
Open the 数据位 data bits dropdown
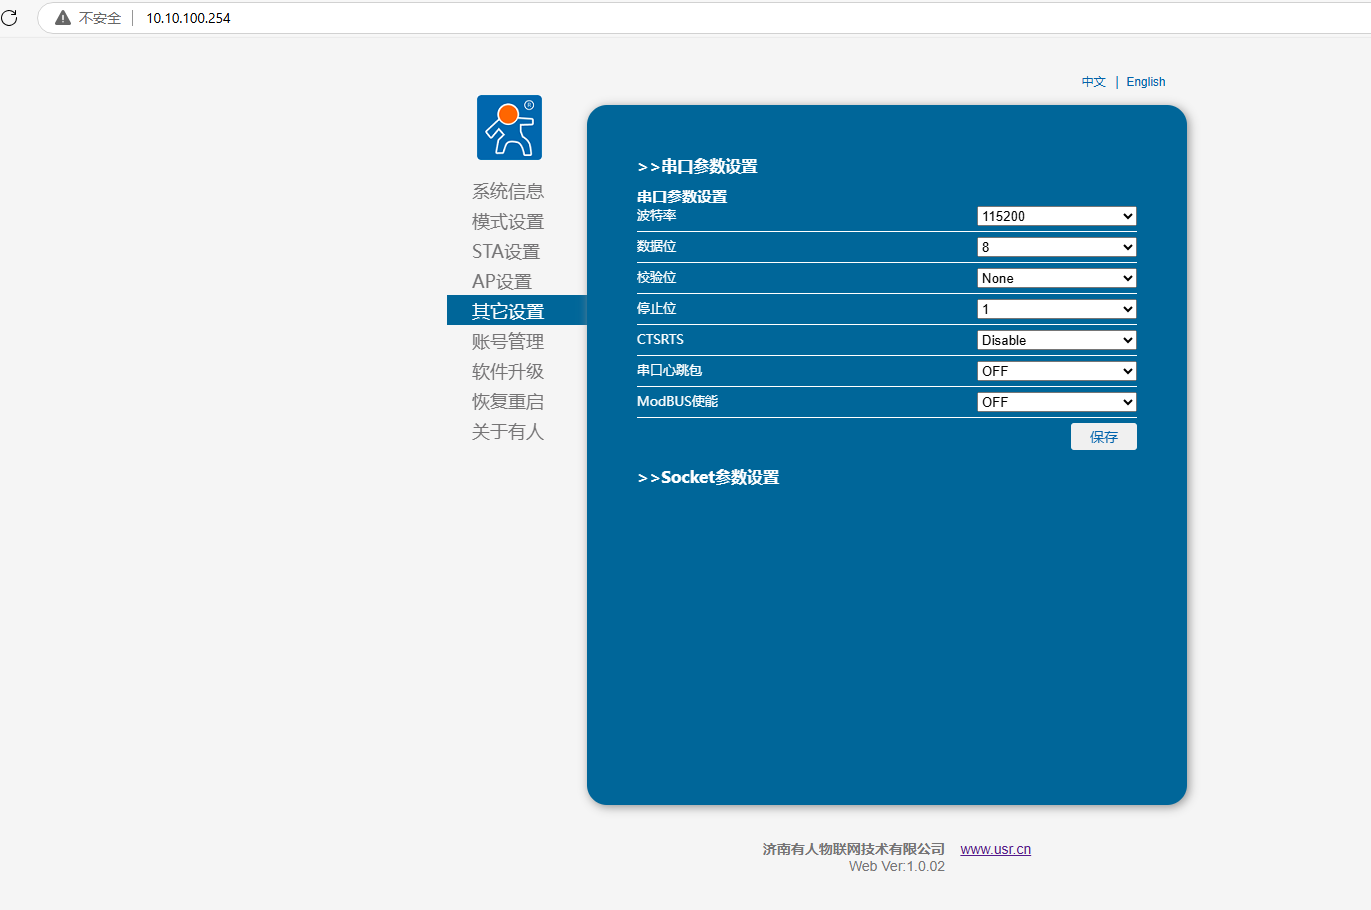click(1056, 247)
